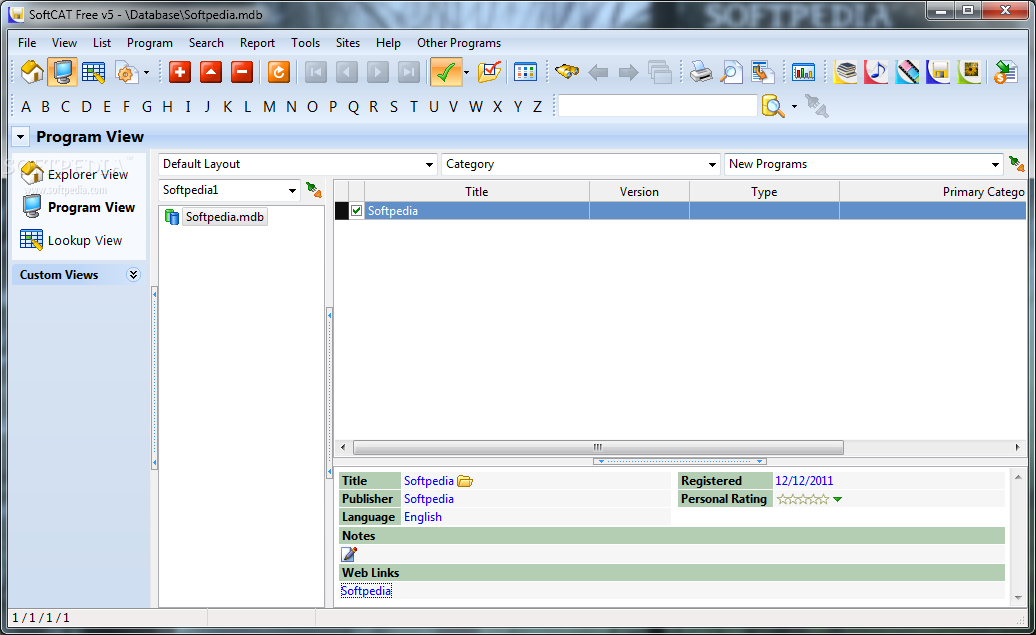Image resolution: width=1036 pixels, height=635 pixels.
Task: Open print preview magnifier icon
Action: [x=731, y=72]
